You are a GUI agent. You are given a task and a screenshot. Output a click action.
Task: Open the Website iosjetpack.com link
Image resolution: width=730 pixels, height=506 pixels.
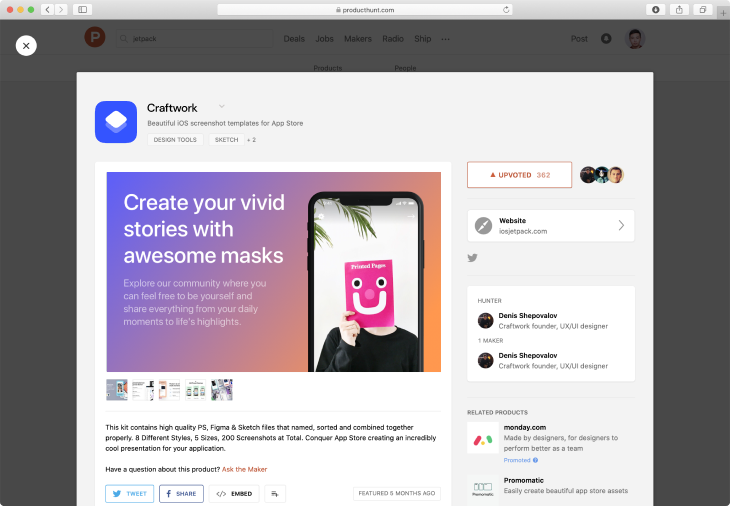pos(551,226)
